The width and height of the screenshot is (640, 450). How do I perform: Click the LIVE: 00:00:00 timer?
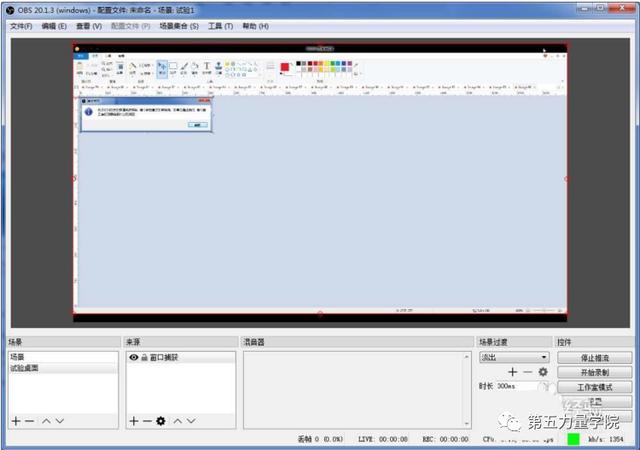[383, 439]
